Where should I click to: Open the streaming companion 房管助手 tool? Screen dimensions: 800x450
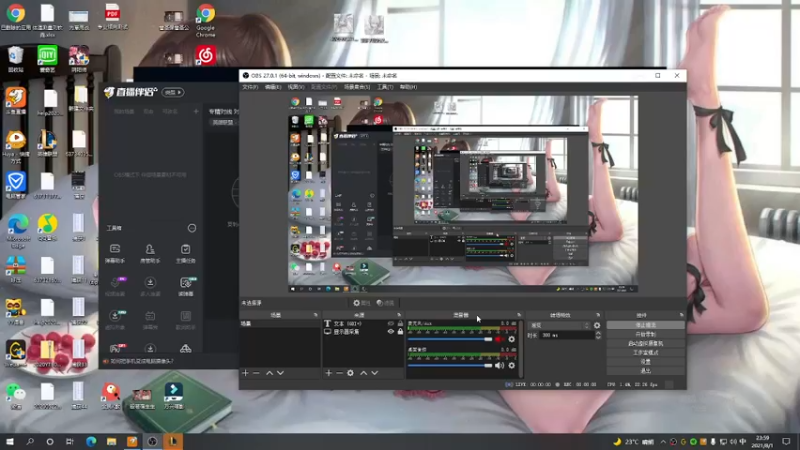[150, 253]
